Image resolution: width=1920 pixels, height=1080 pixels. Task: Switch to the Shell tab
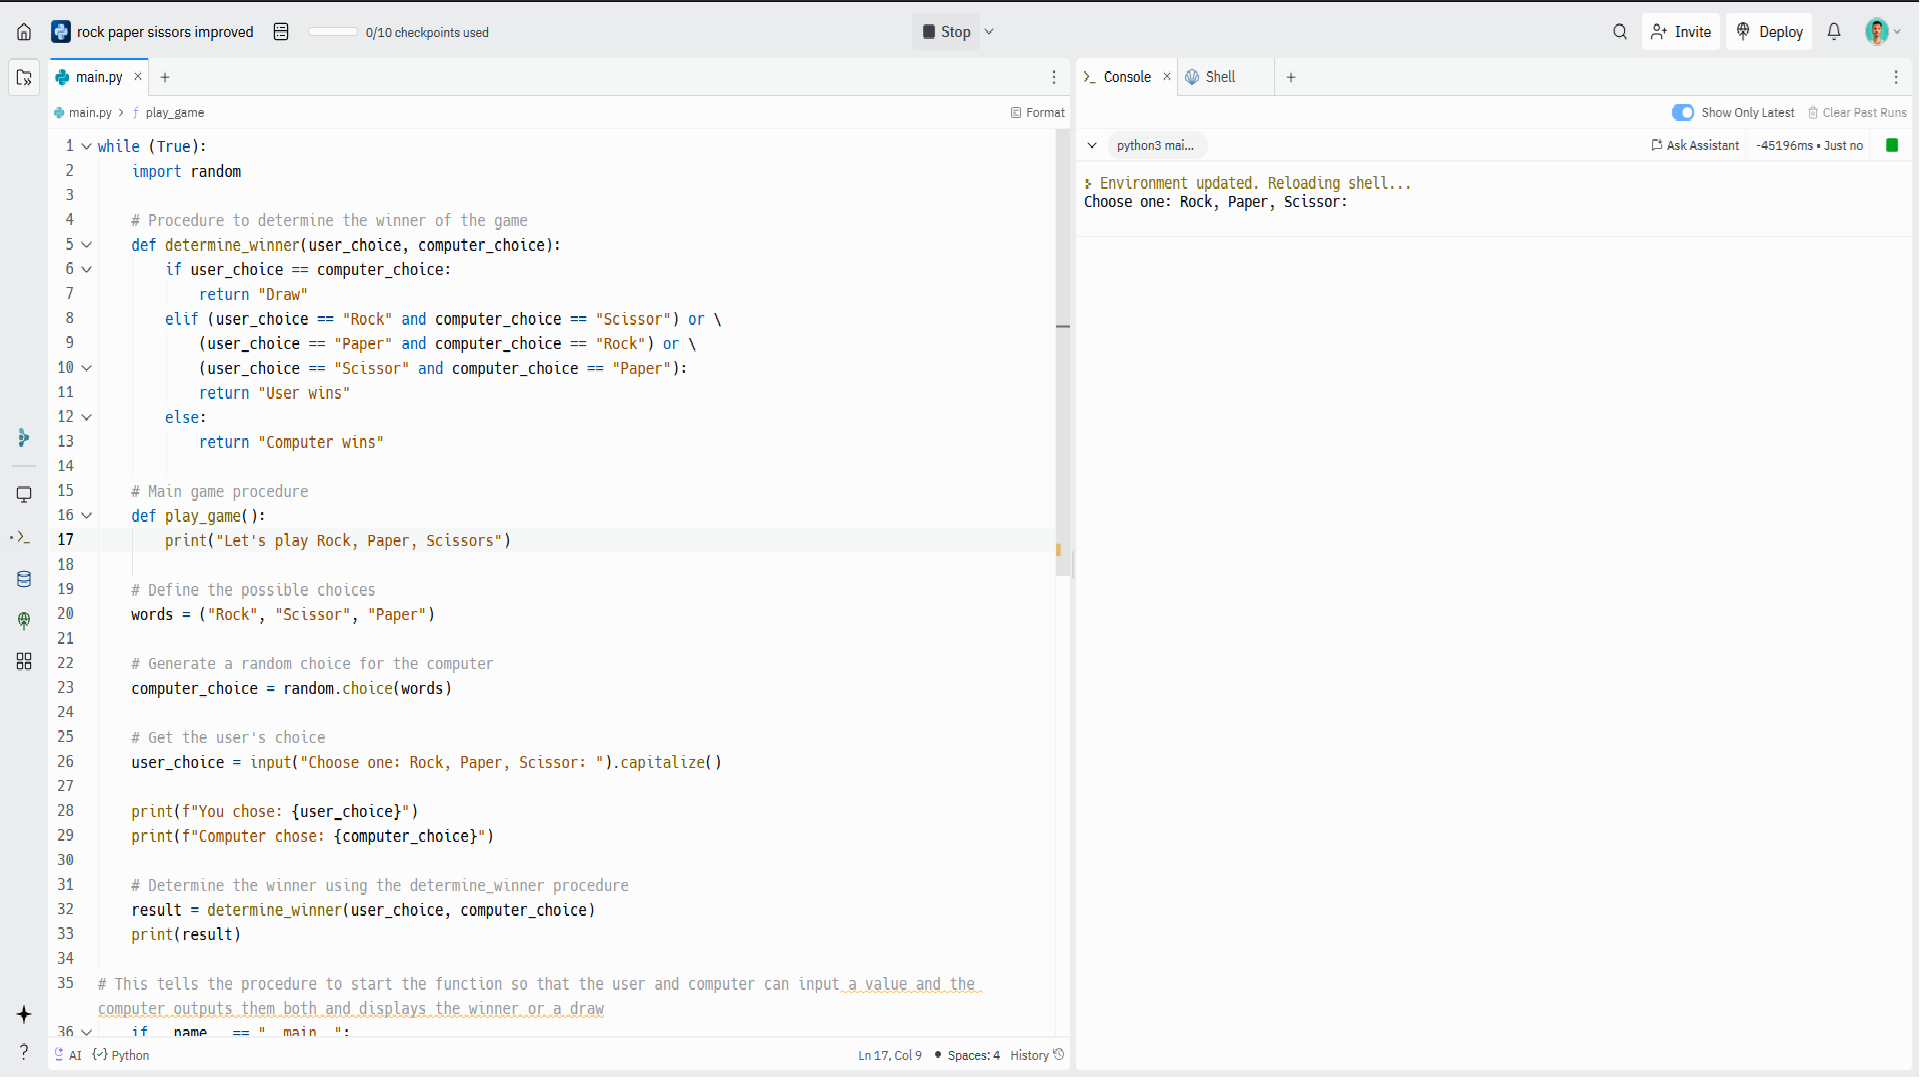1219,77
